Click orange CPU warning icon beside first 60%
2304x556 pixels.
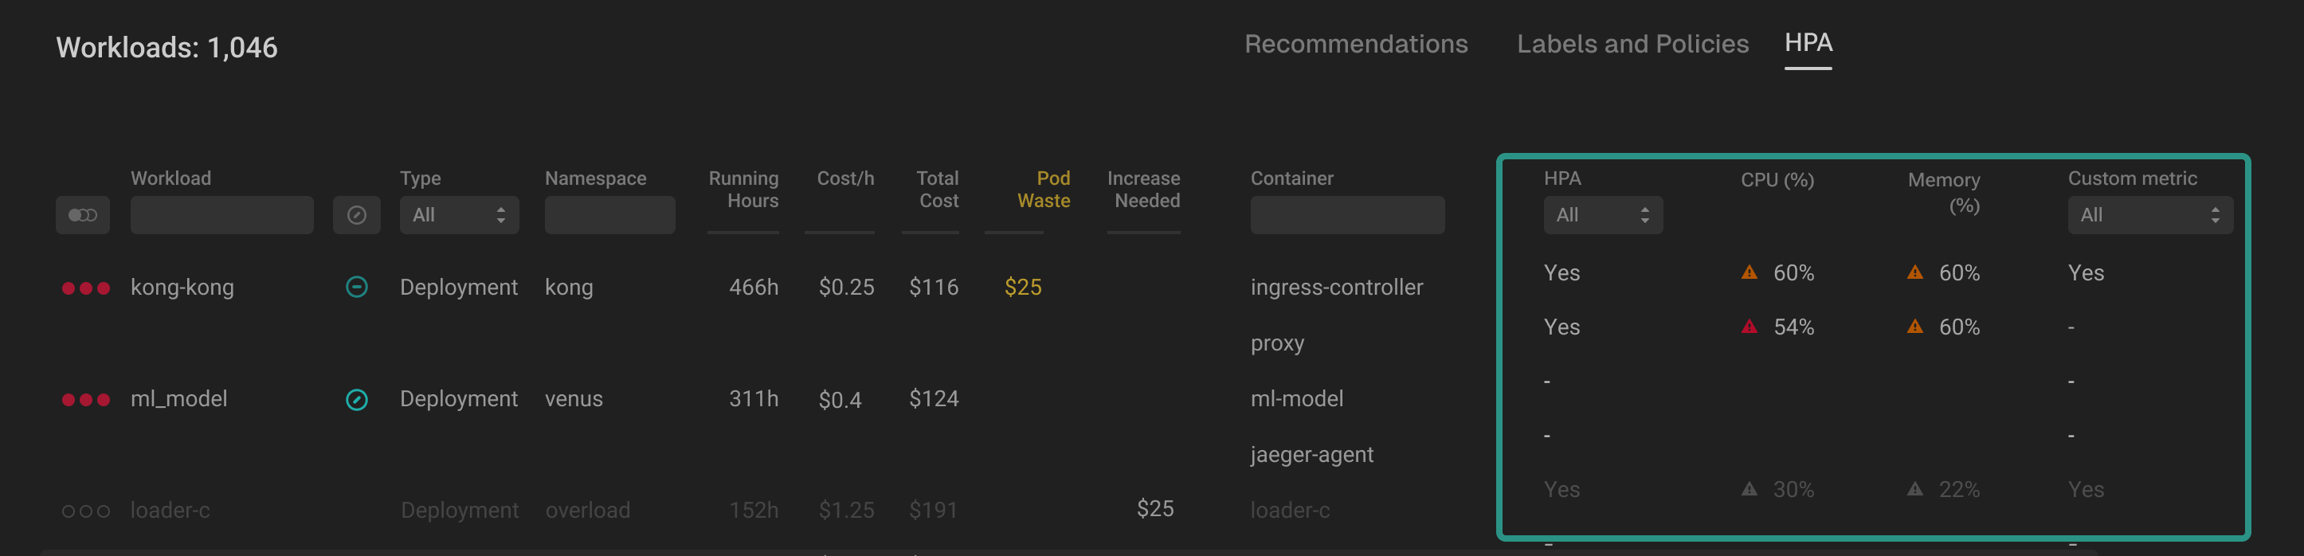(x=1749, y=272)
